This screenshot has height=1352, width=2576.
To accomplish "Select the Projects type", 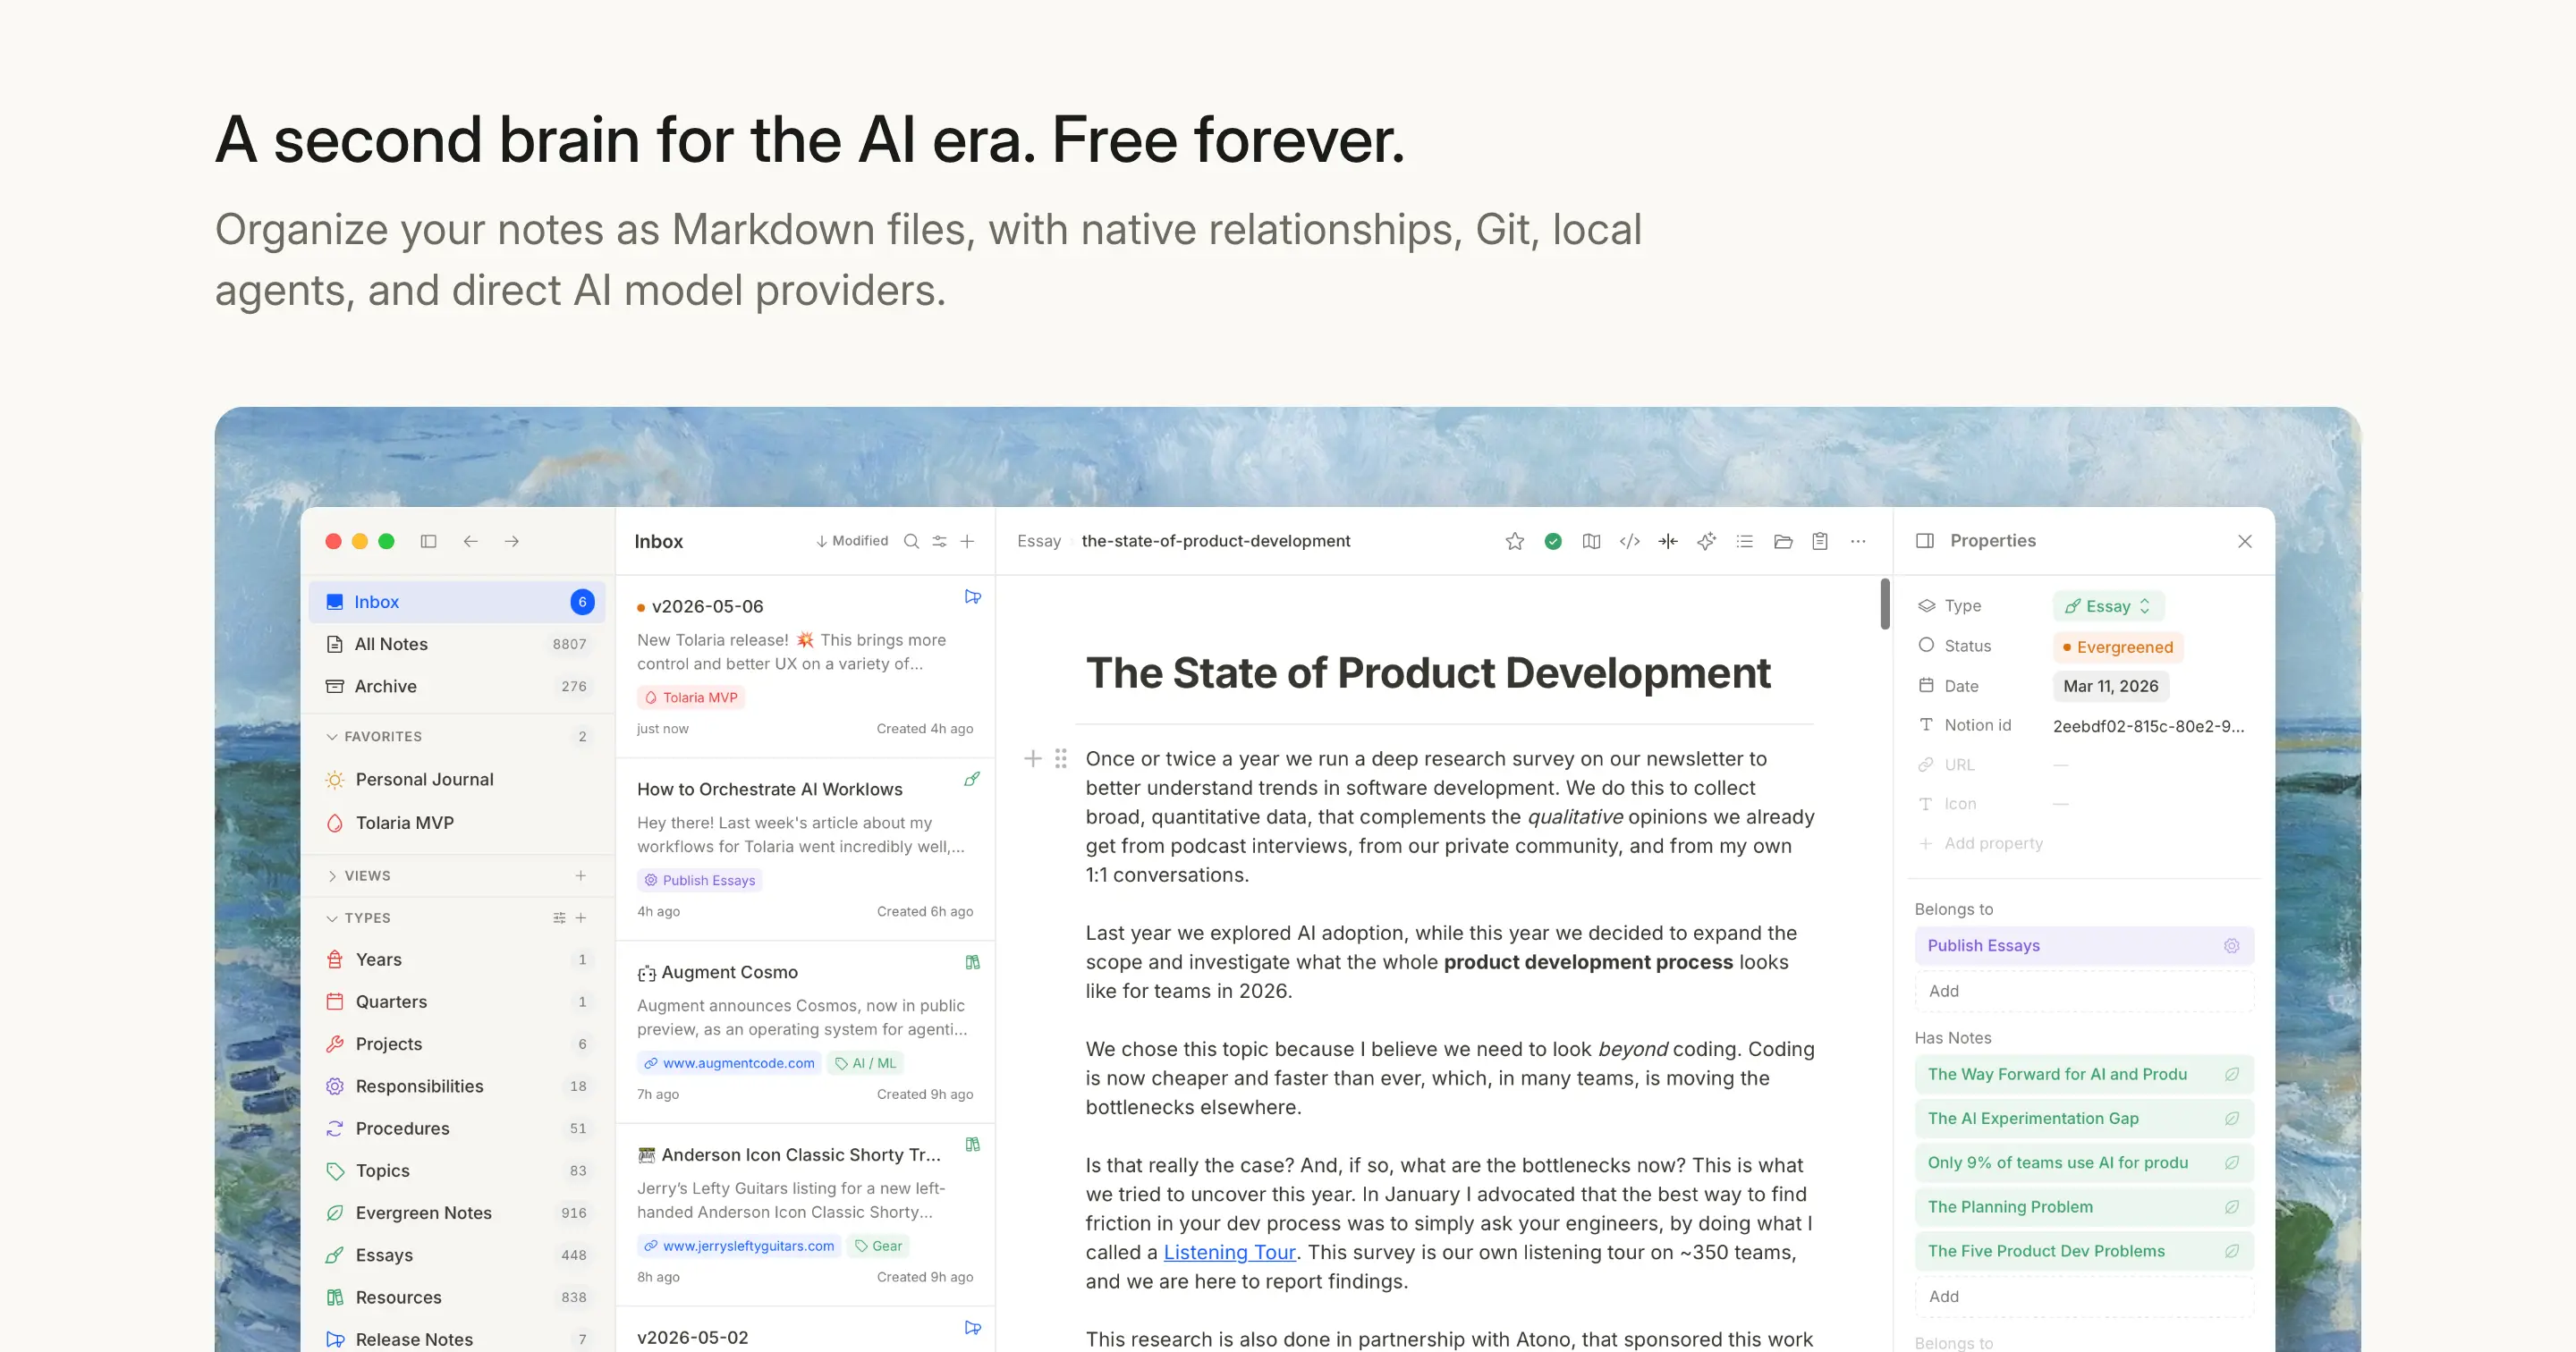I will (457, 1044).
